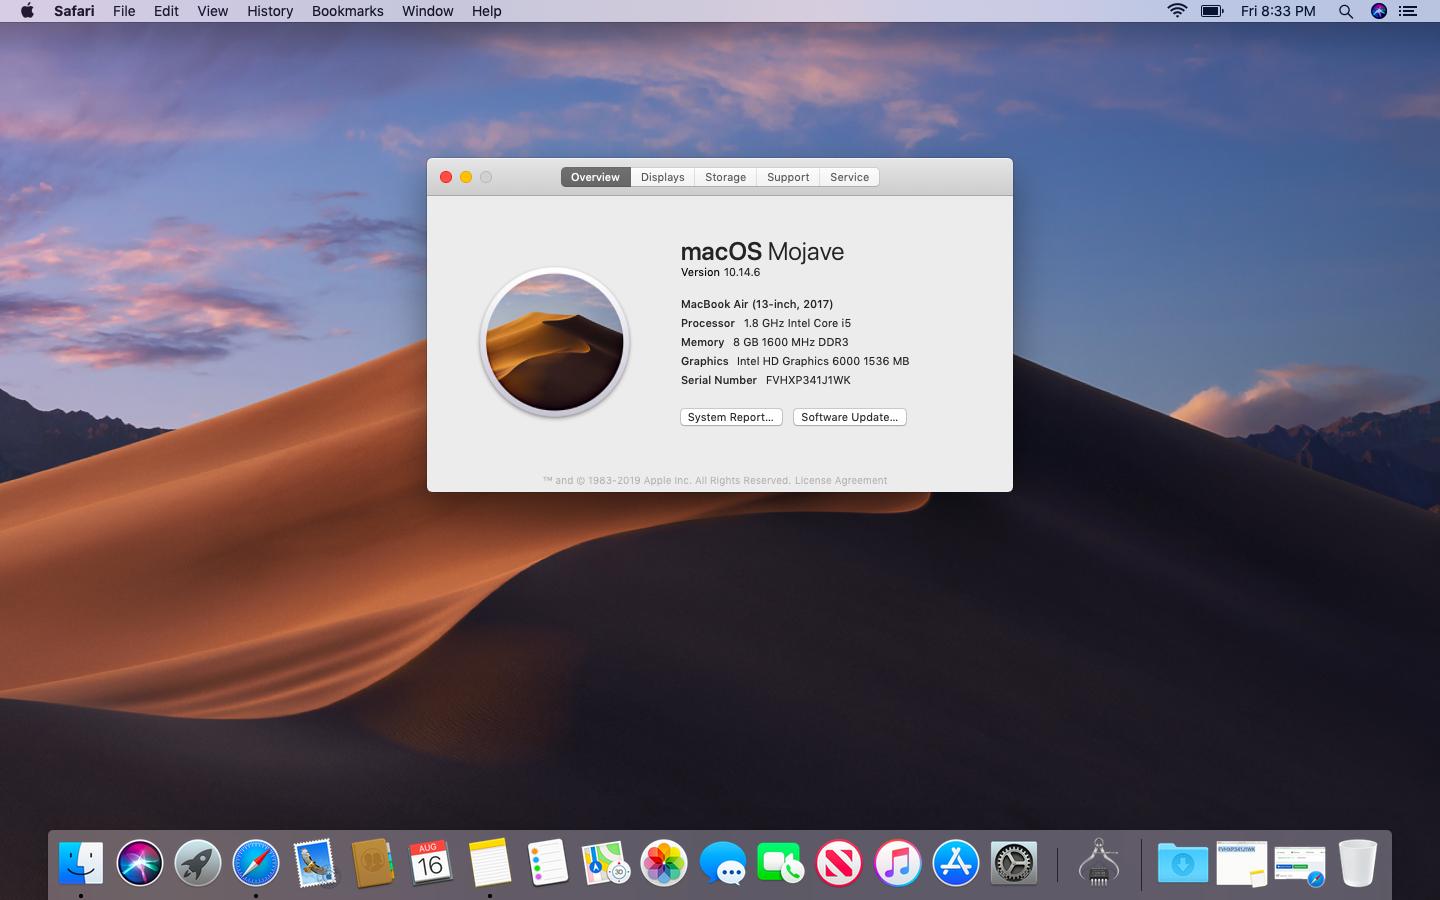Screen dimensions: 1440x900
Task: Open the Window menu
Action: pos(427,11)
